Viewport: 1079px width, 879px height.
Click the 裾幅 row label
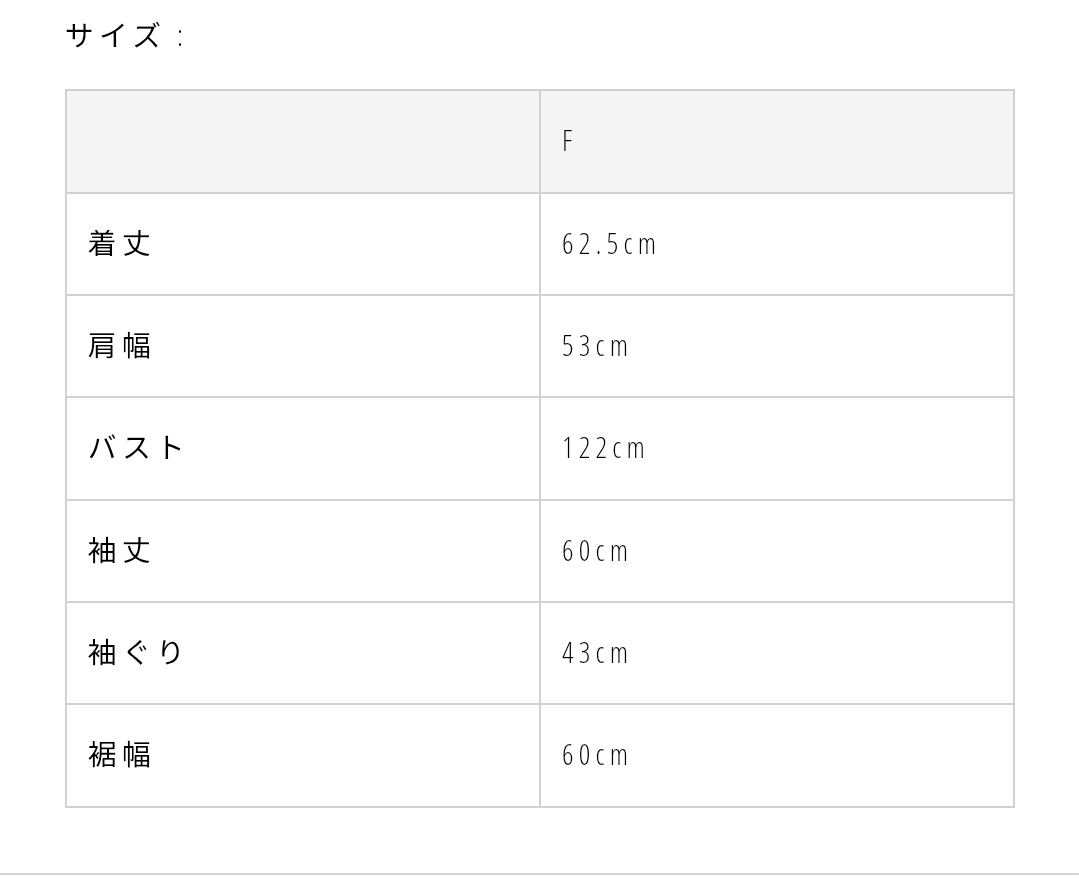coord(119,754)
